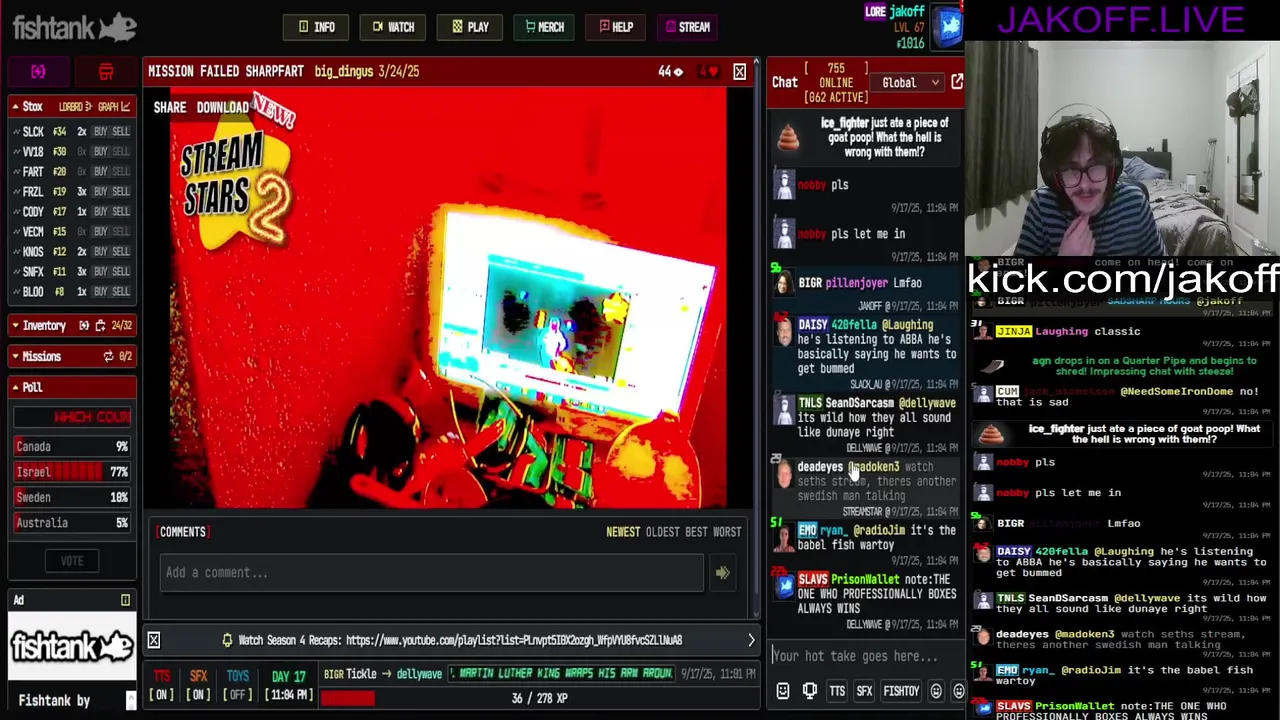The height and width of the screenshot is (720, 1280).
Task: Select the magenta item-craft tab icon
Action: coord(38,72)
